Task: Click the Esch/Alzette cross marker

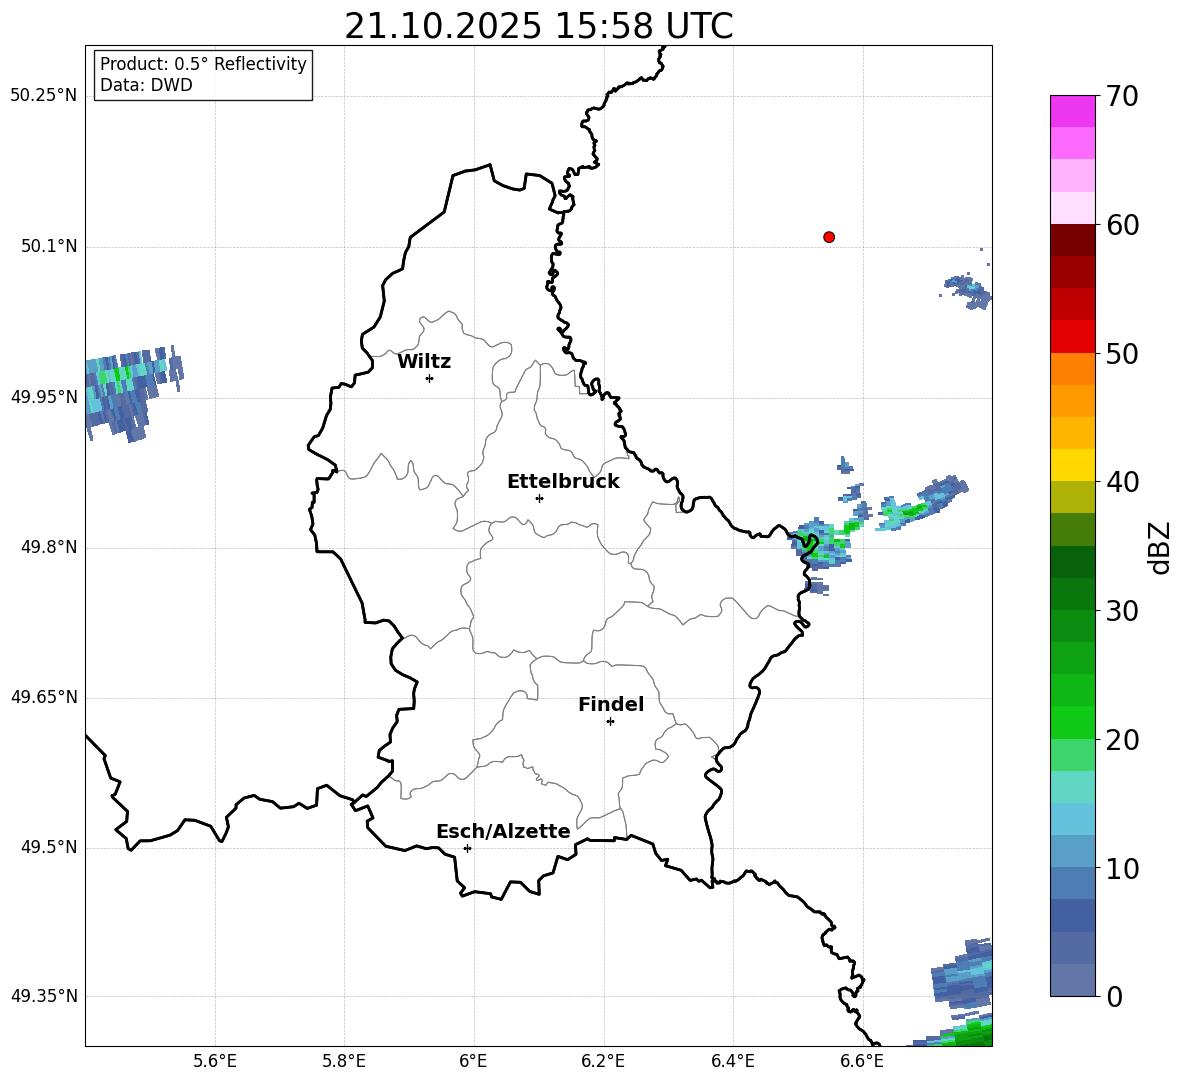Action: (467, 848)
